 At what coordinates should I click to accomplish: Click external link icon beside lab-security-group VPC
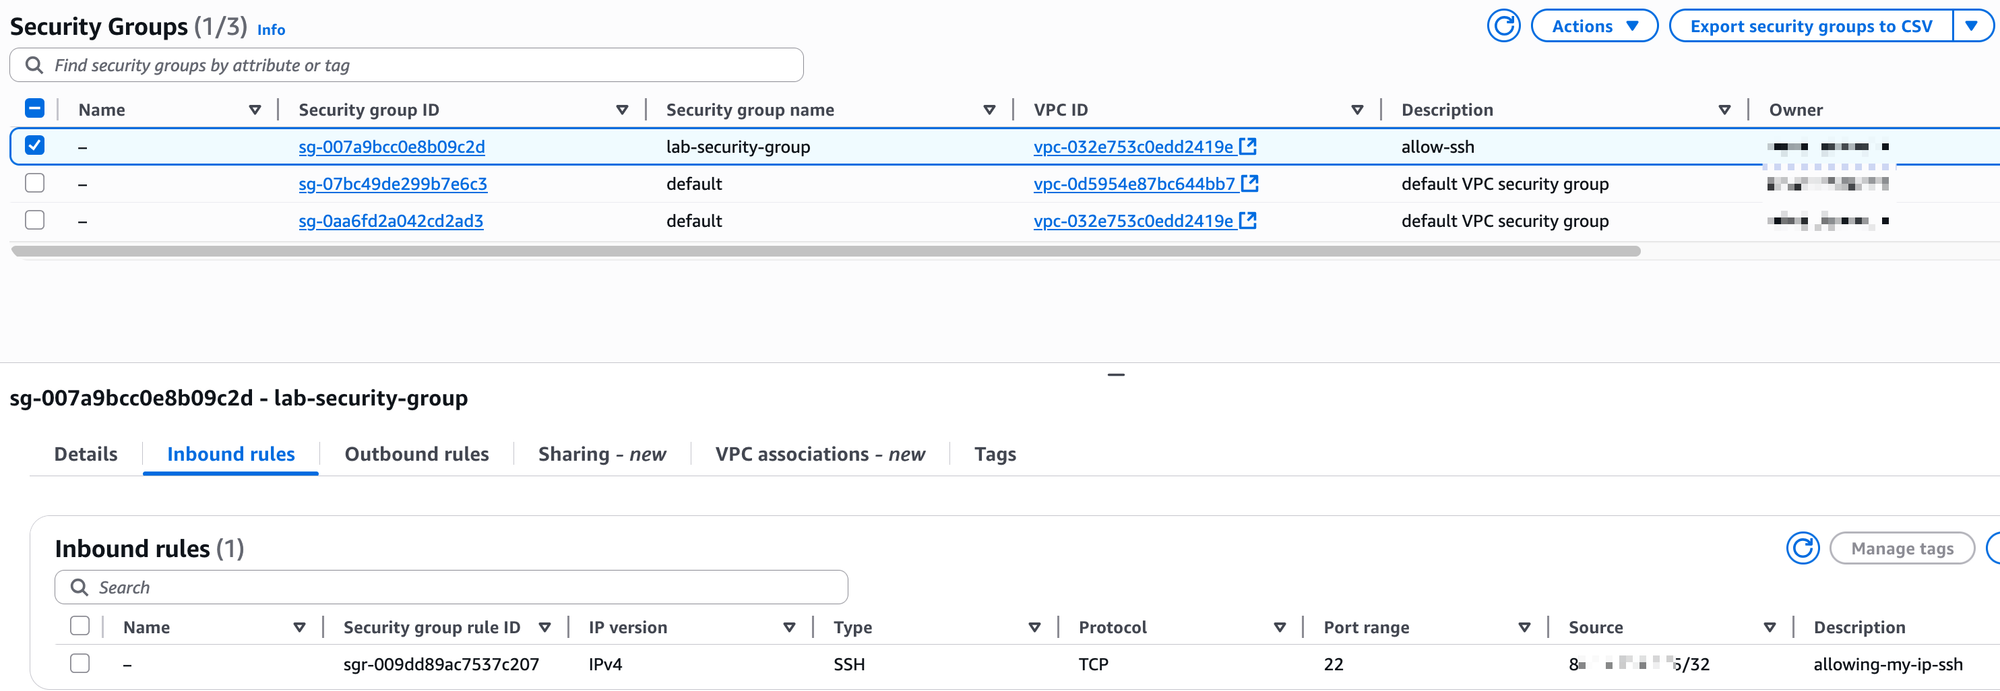pos(1248,146)
